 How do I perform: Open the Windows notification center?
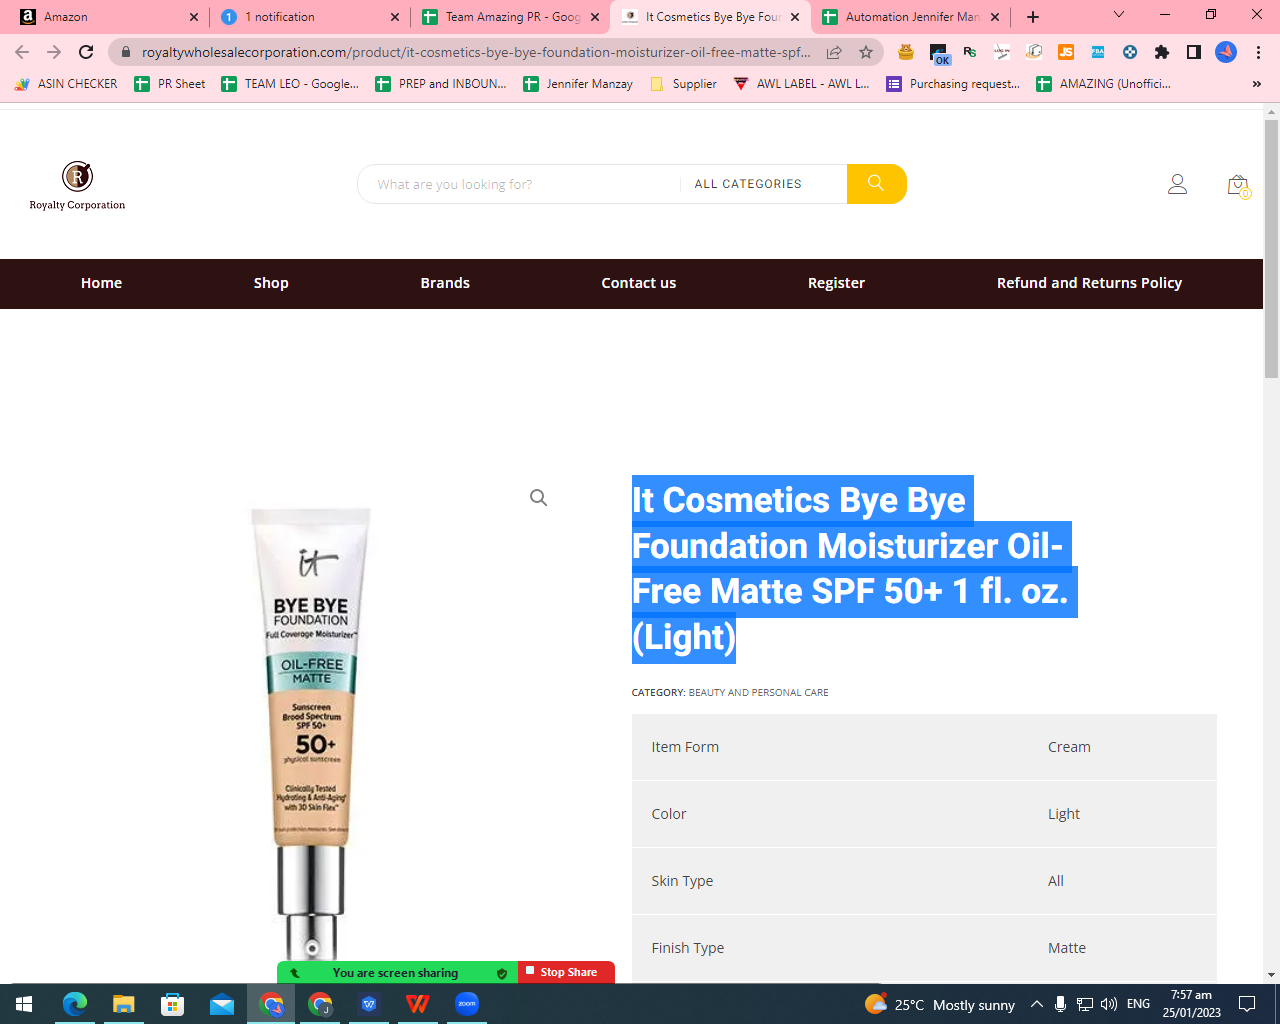point(1247,1004)
